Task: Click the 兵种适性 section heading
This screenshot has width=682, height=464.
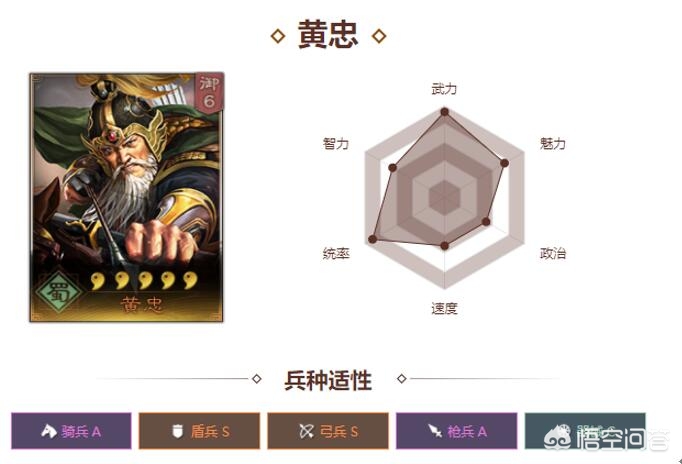Action: 328,380
